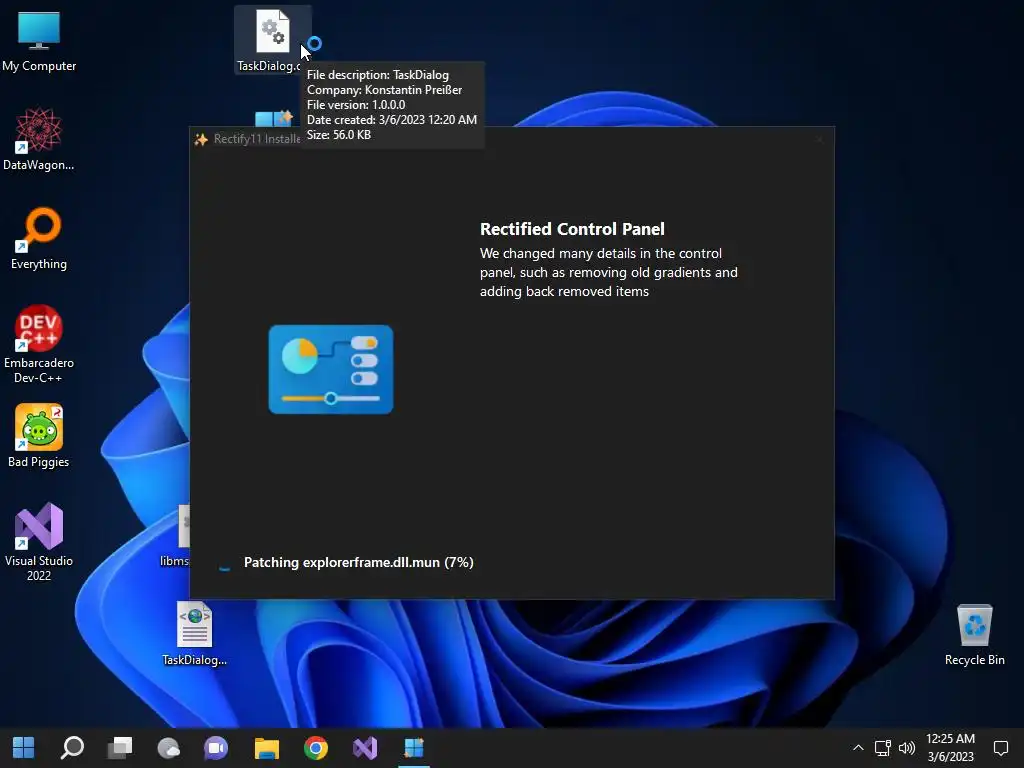Click the loading spinner beside Patching text
This screenshot has height=768, width=1024.
(224, 563)
